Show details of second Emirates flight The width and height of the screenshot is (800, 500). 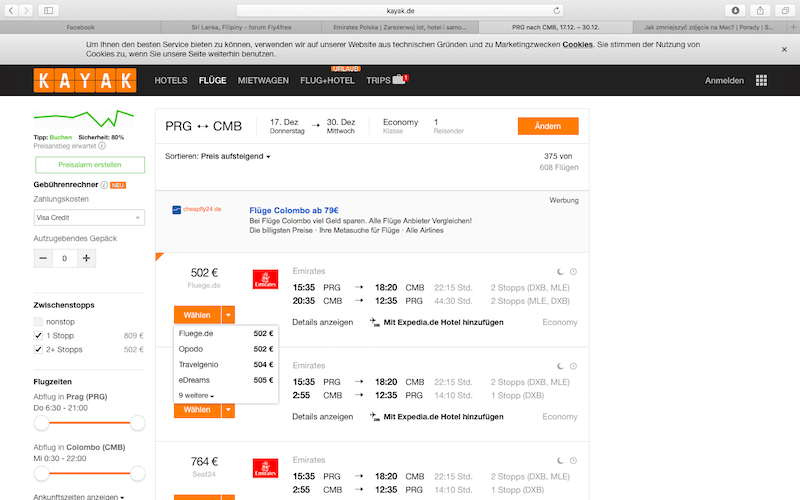322,417
